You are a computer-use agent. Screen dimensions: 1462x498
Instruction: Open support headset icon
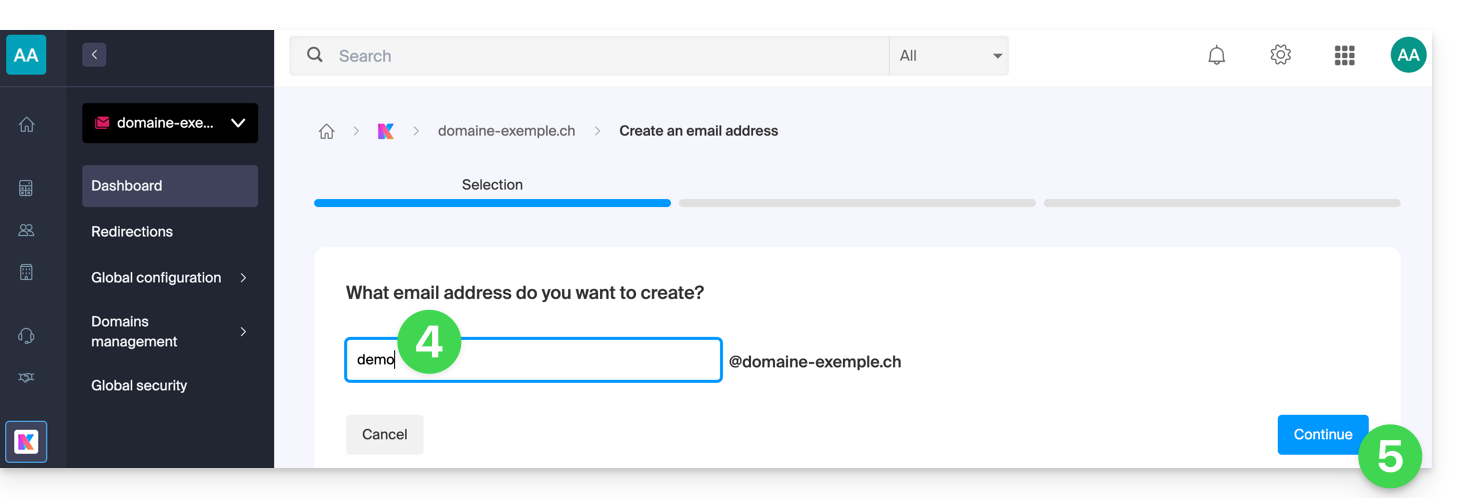coord(27,336)
